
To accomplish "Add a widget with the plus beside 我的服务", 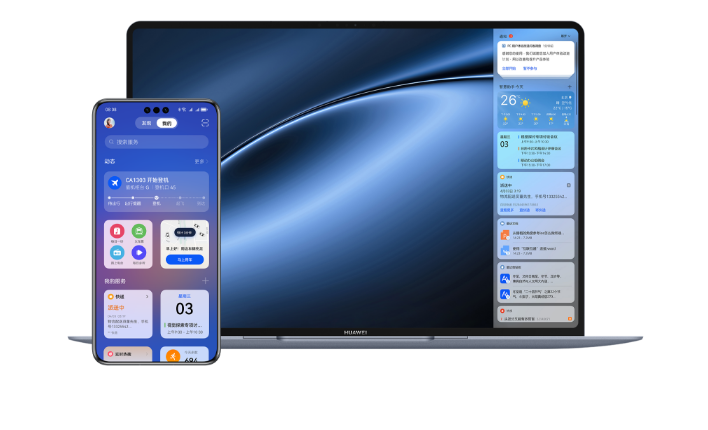I will [x=205, y=281].
